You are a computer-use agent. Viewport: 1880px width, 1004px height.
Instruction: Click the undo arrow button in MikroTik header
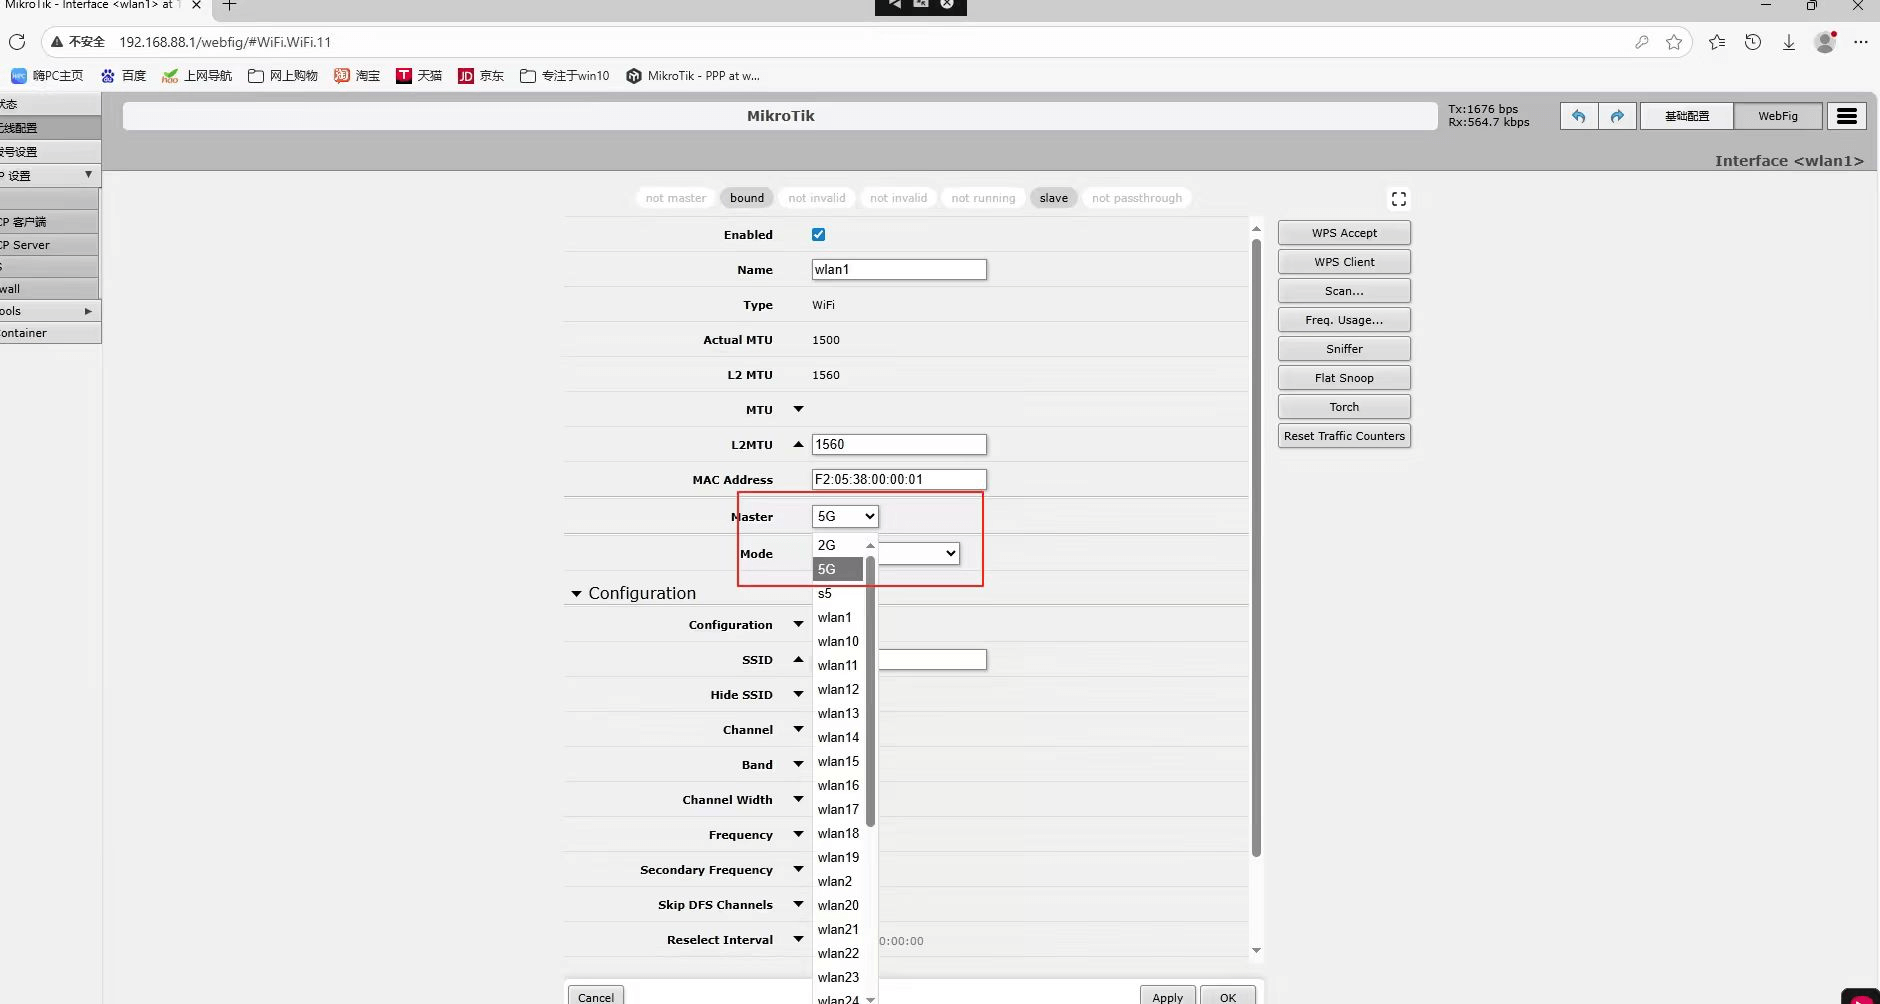point(1579,116)
